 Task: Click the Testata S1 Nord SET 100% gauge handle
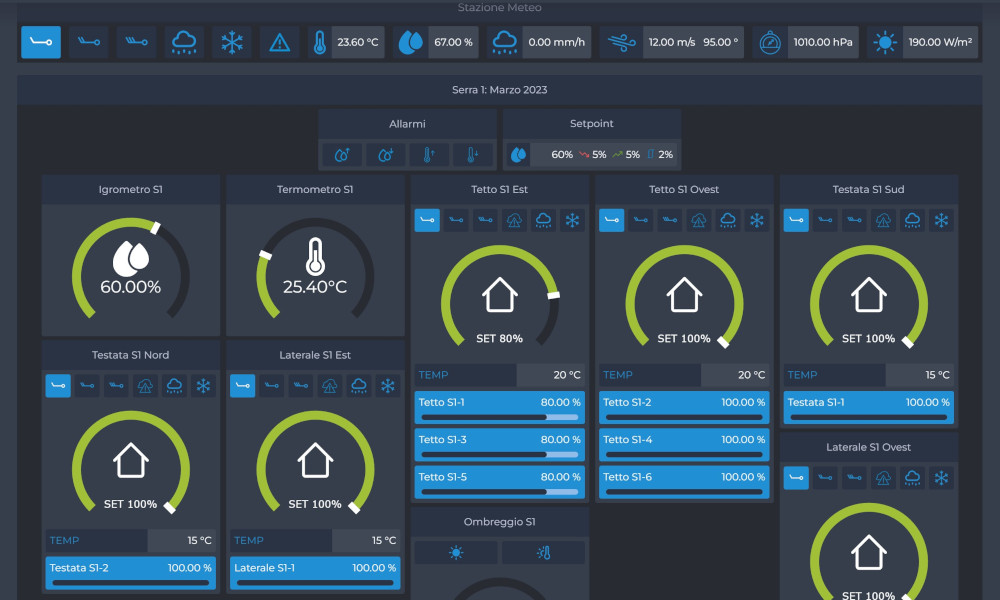(x=170, y=508)
